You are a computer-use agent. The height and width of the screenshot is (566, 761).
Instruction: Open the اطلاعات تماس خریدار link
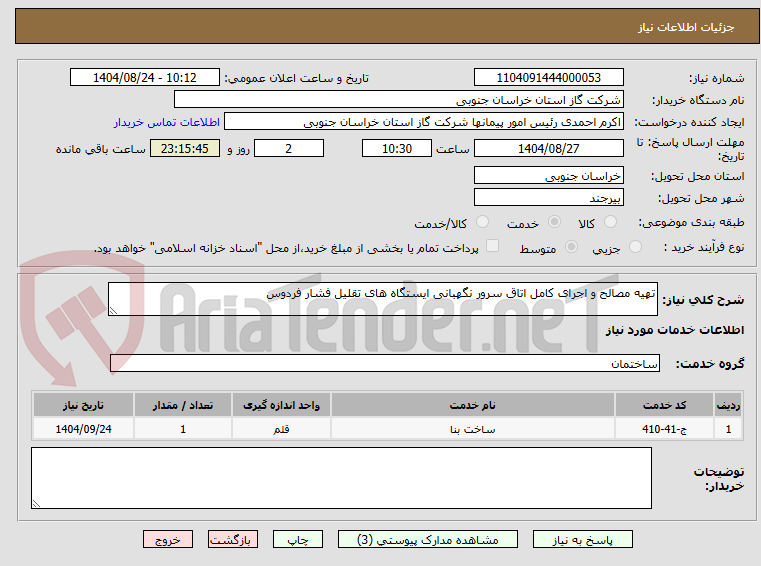(167, 122)
